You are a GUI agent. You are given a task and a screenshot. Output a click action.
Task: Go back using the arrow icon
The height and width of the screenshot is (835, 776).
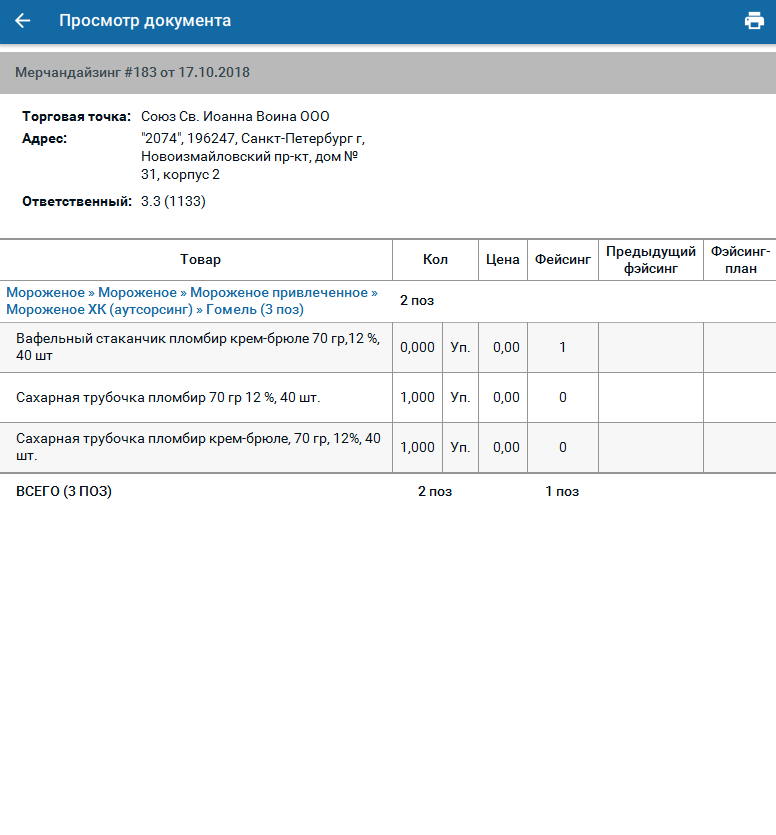click(22, 21)
